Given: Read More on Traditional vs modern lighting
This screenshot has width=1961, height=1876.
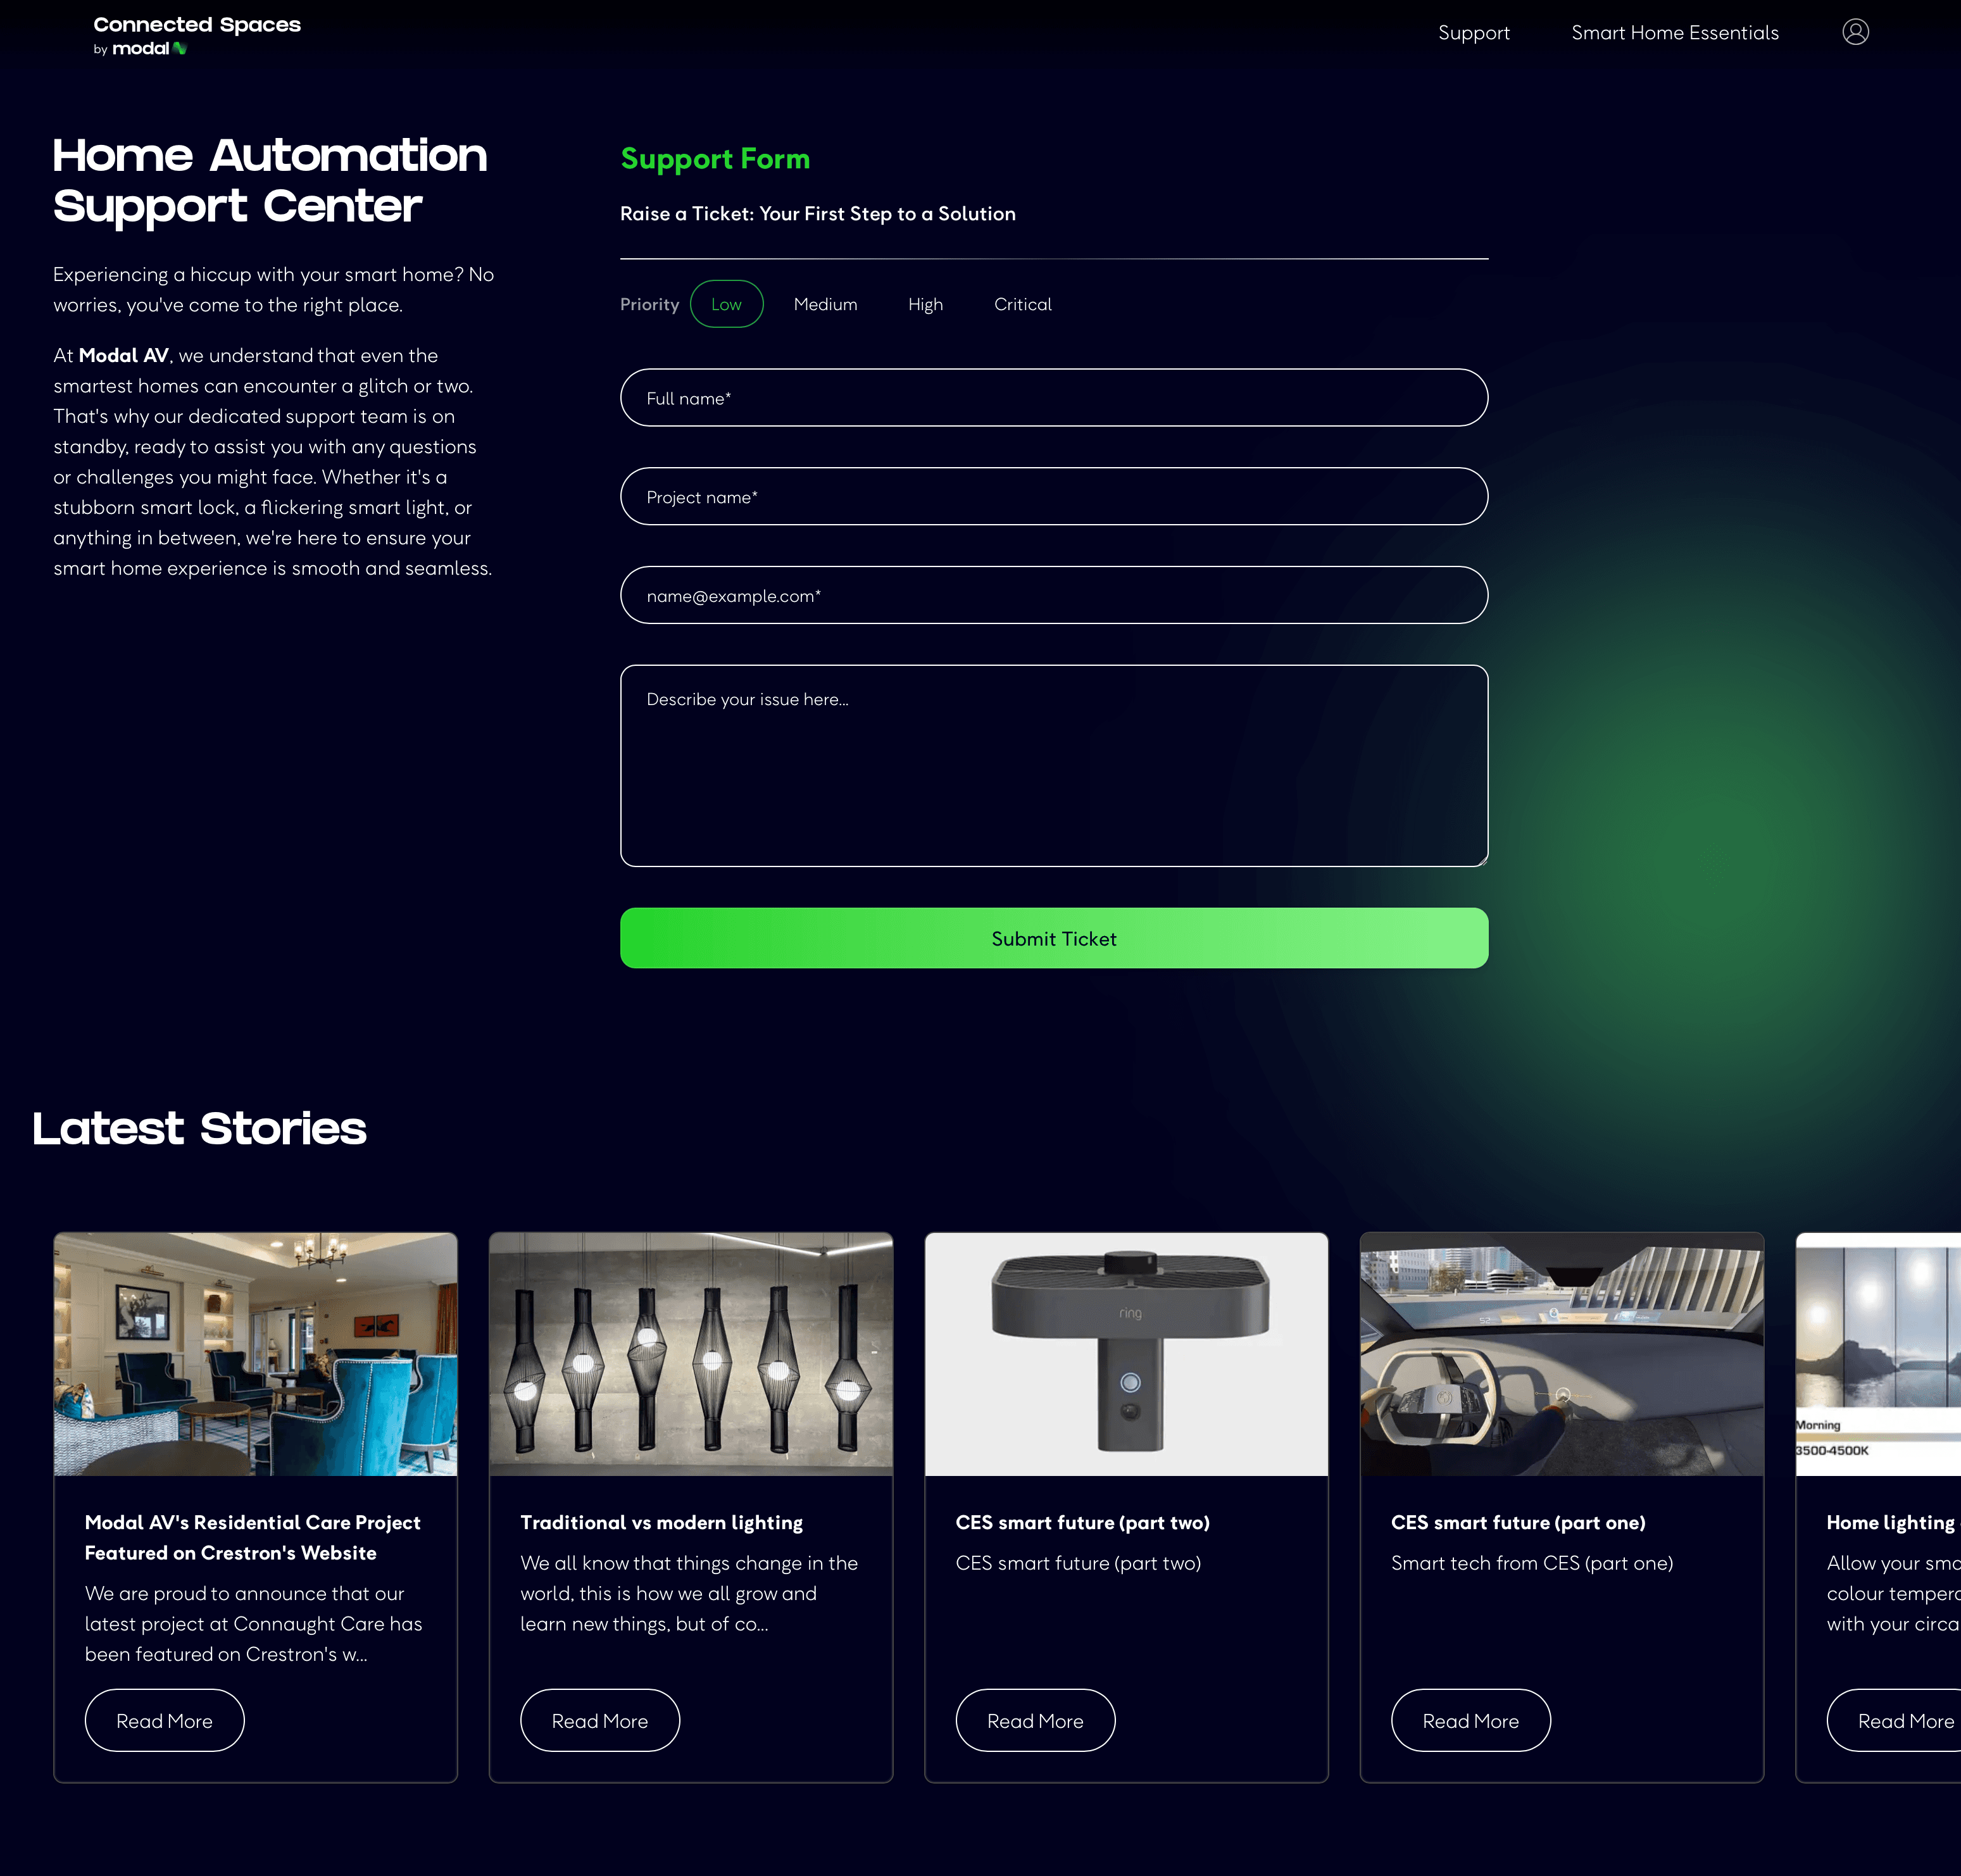Looking at the screenshot, I should pos(599,1721).
